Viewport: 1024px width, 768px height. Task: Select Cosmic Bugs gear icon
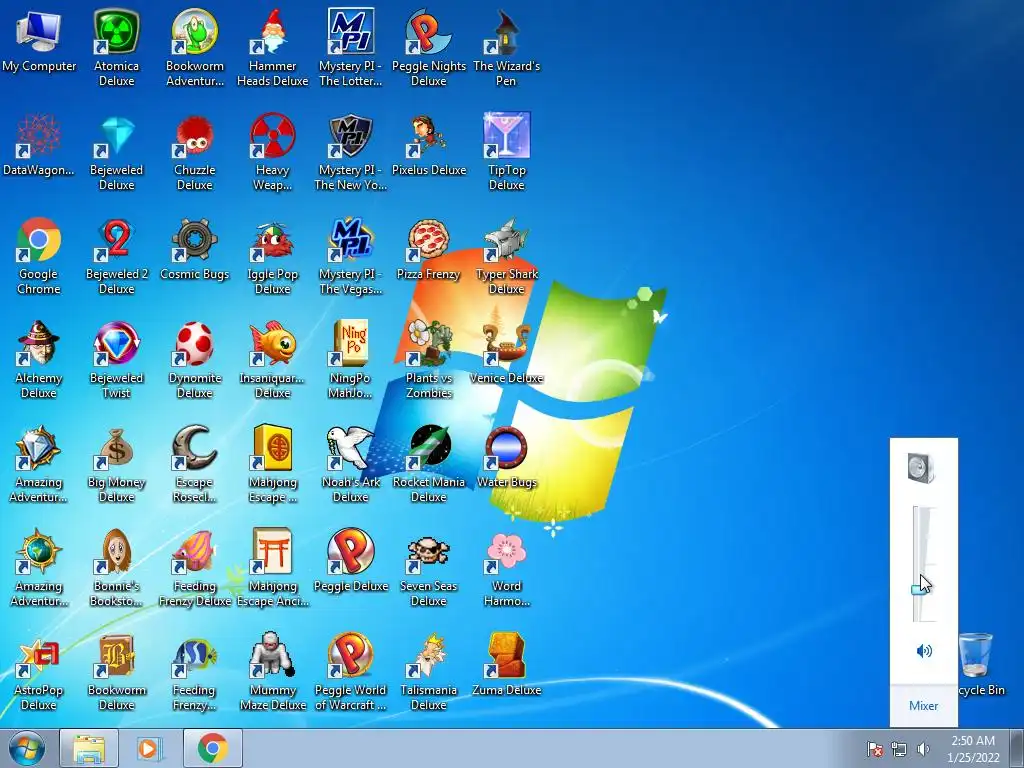tap(195, 249)
